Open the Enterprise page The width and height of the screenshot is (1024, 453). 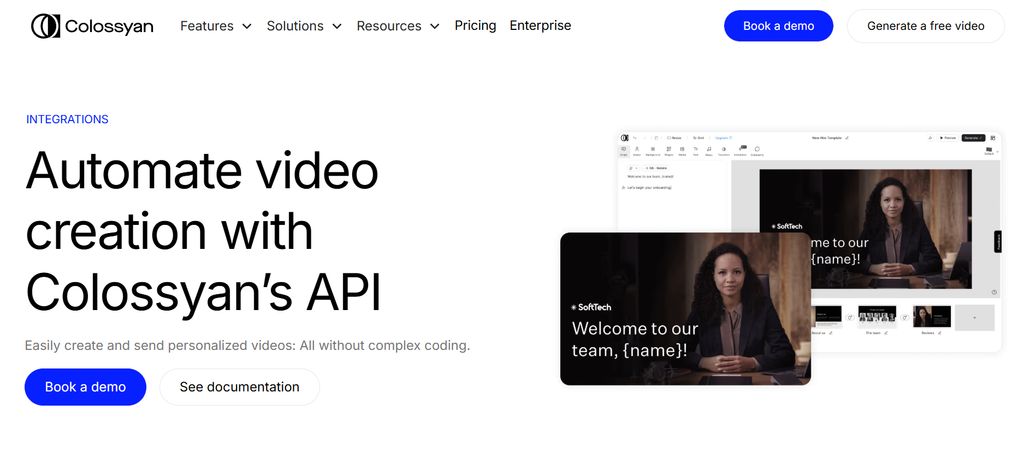(x=540, y=25)
